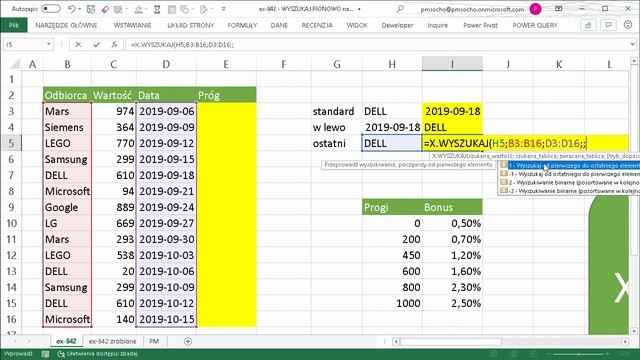The width and height of the screenshot is (640, 360).
Task: Click the Odbiorca header cell
Action: [67, 96]
